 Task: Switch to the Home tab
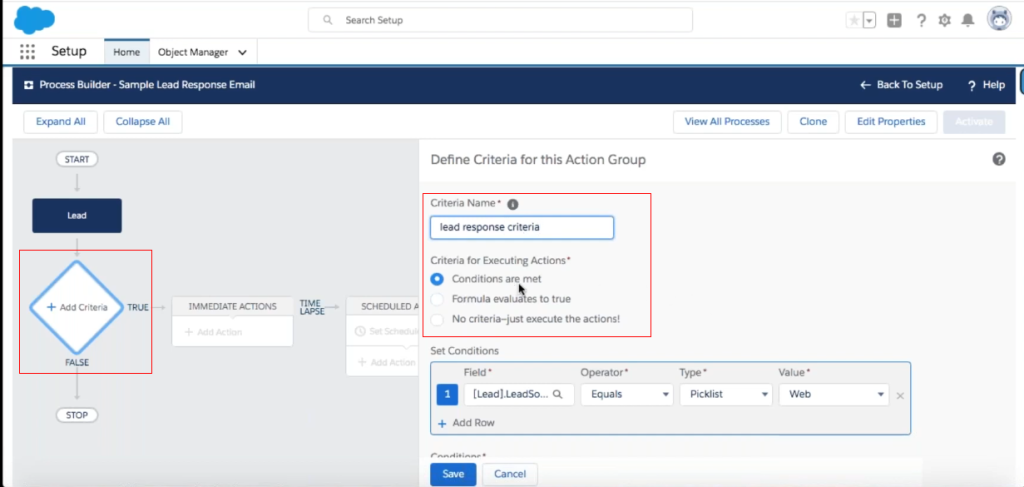coord(127,52)
